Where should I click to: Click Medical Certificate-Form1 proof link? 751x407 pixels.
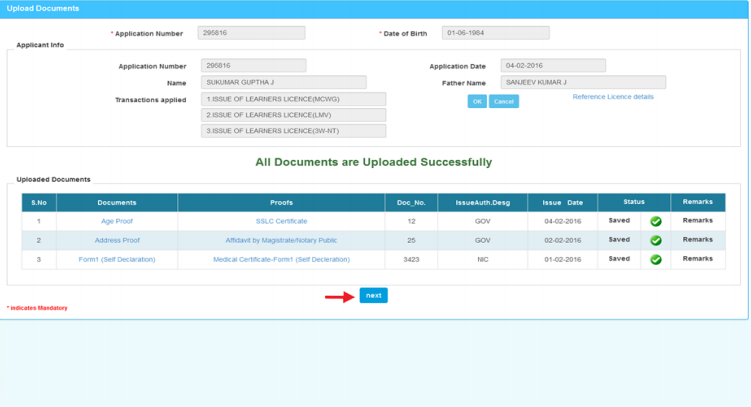(x=281, y=259)
